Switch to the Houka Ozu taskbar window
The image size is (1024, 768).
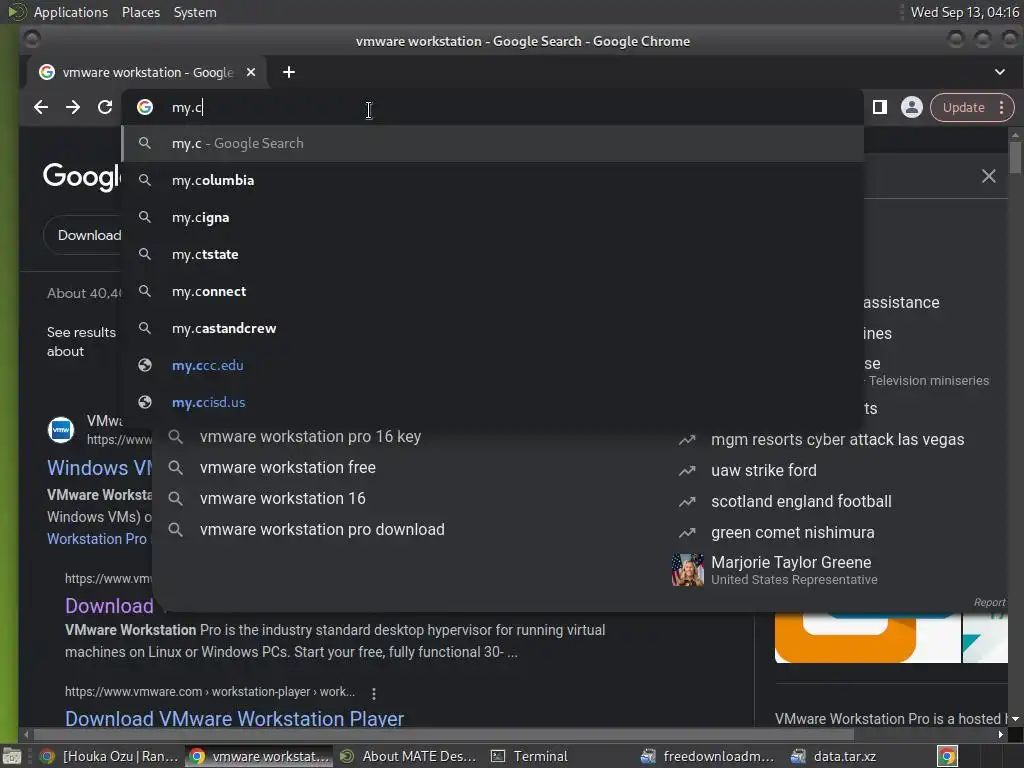point(110,756)
